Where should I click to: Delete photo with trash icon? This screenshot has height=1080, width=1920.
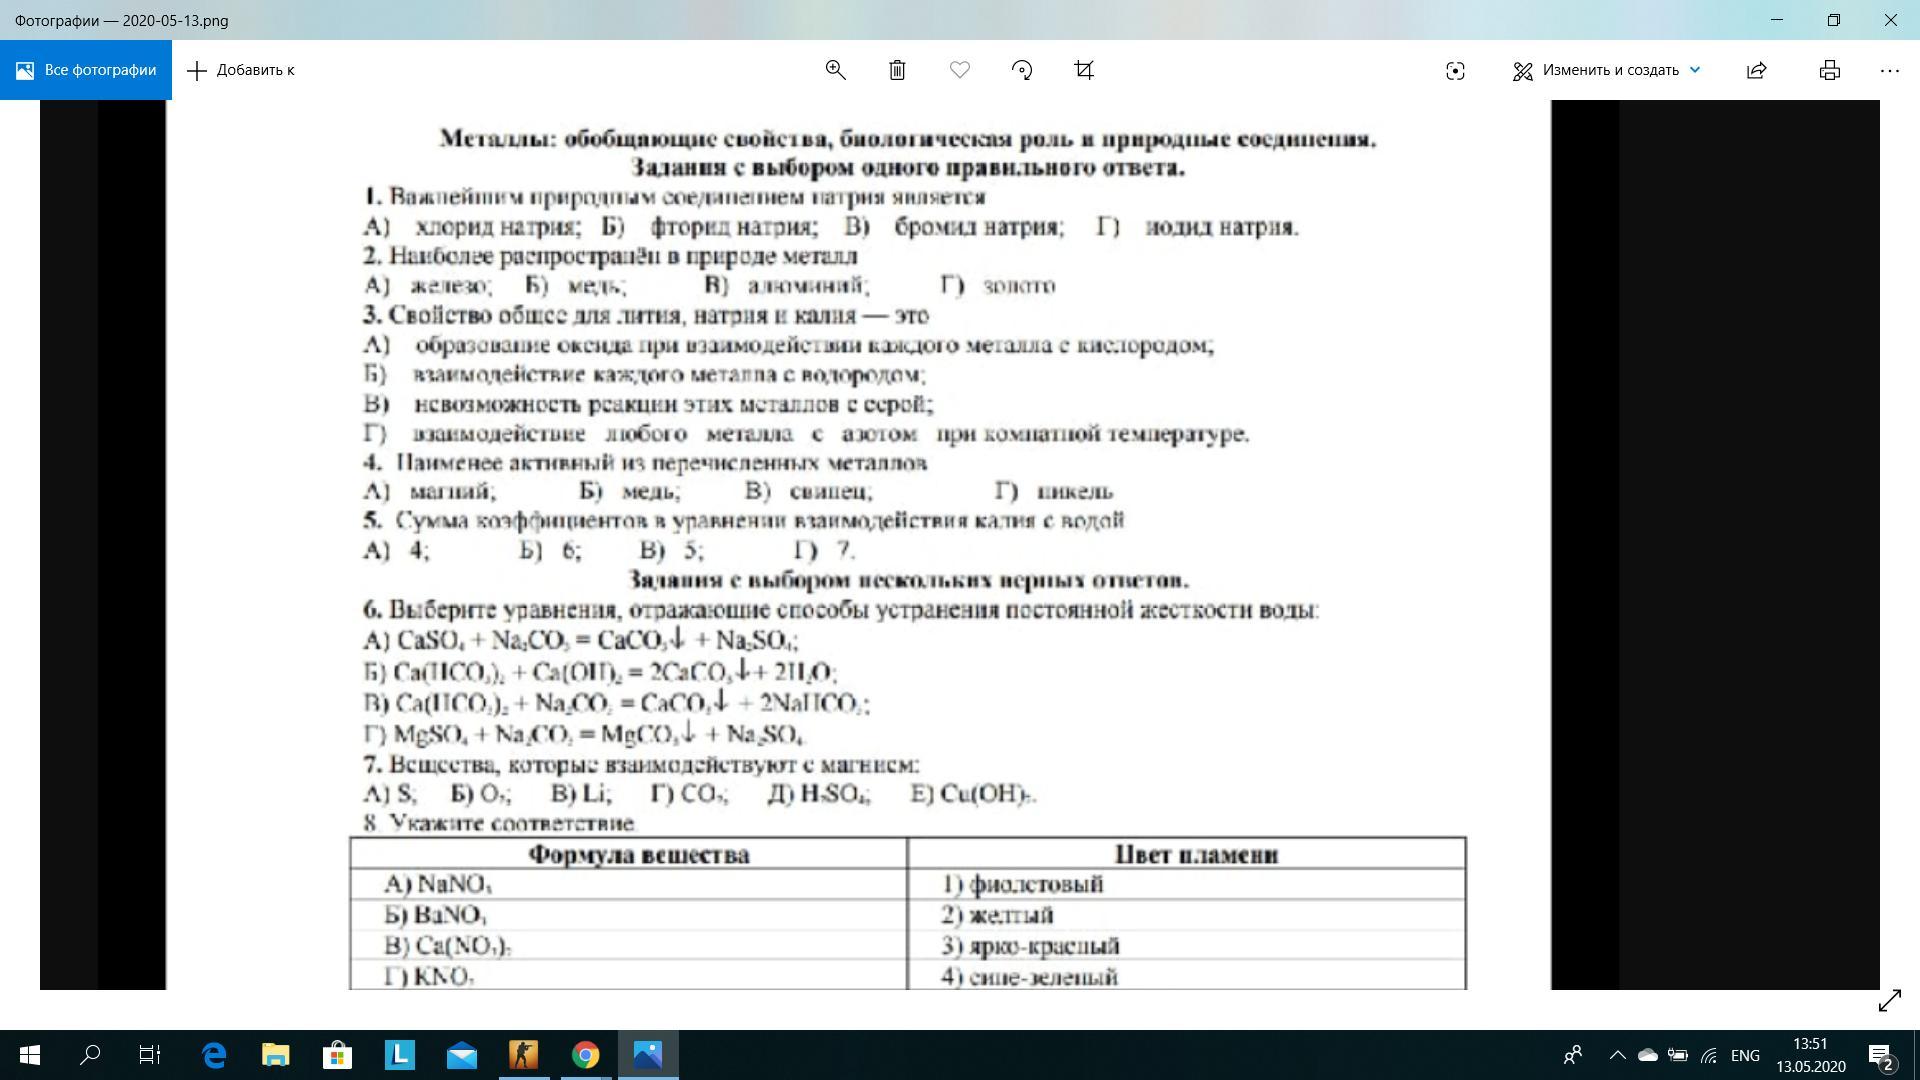[x=897, y=70]
